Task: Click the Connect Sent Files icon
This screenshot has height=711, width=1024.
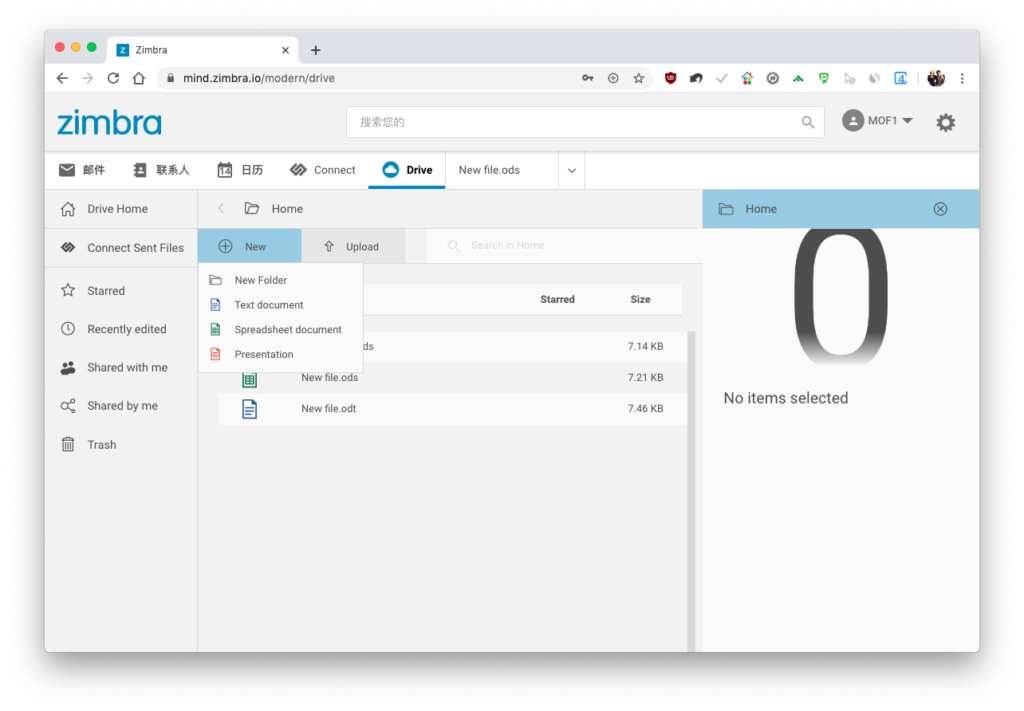Action: [x=68, y=247]
